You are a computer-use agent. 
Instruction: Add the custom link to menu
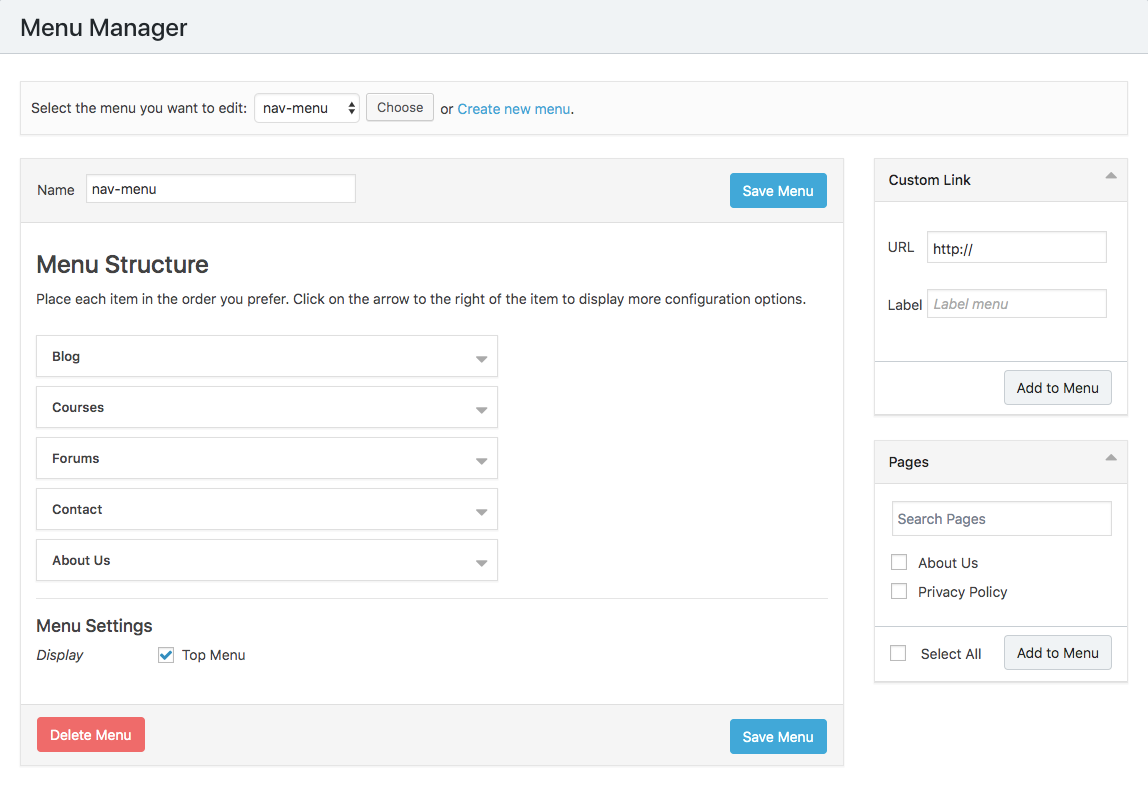[1057, 388]
